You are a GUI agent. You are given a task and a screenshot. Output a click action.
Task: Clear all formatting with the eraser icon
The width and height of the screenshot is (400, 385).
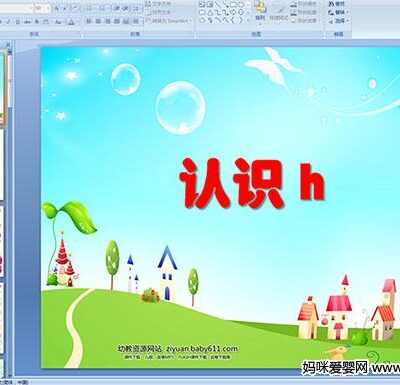[76, 8]
